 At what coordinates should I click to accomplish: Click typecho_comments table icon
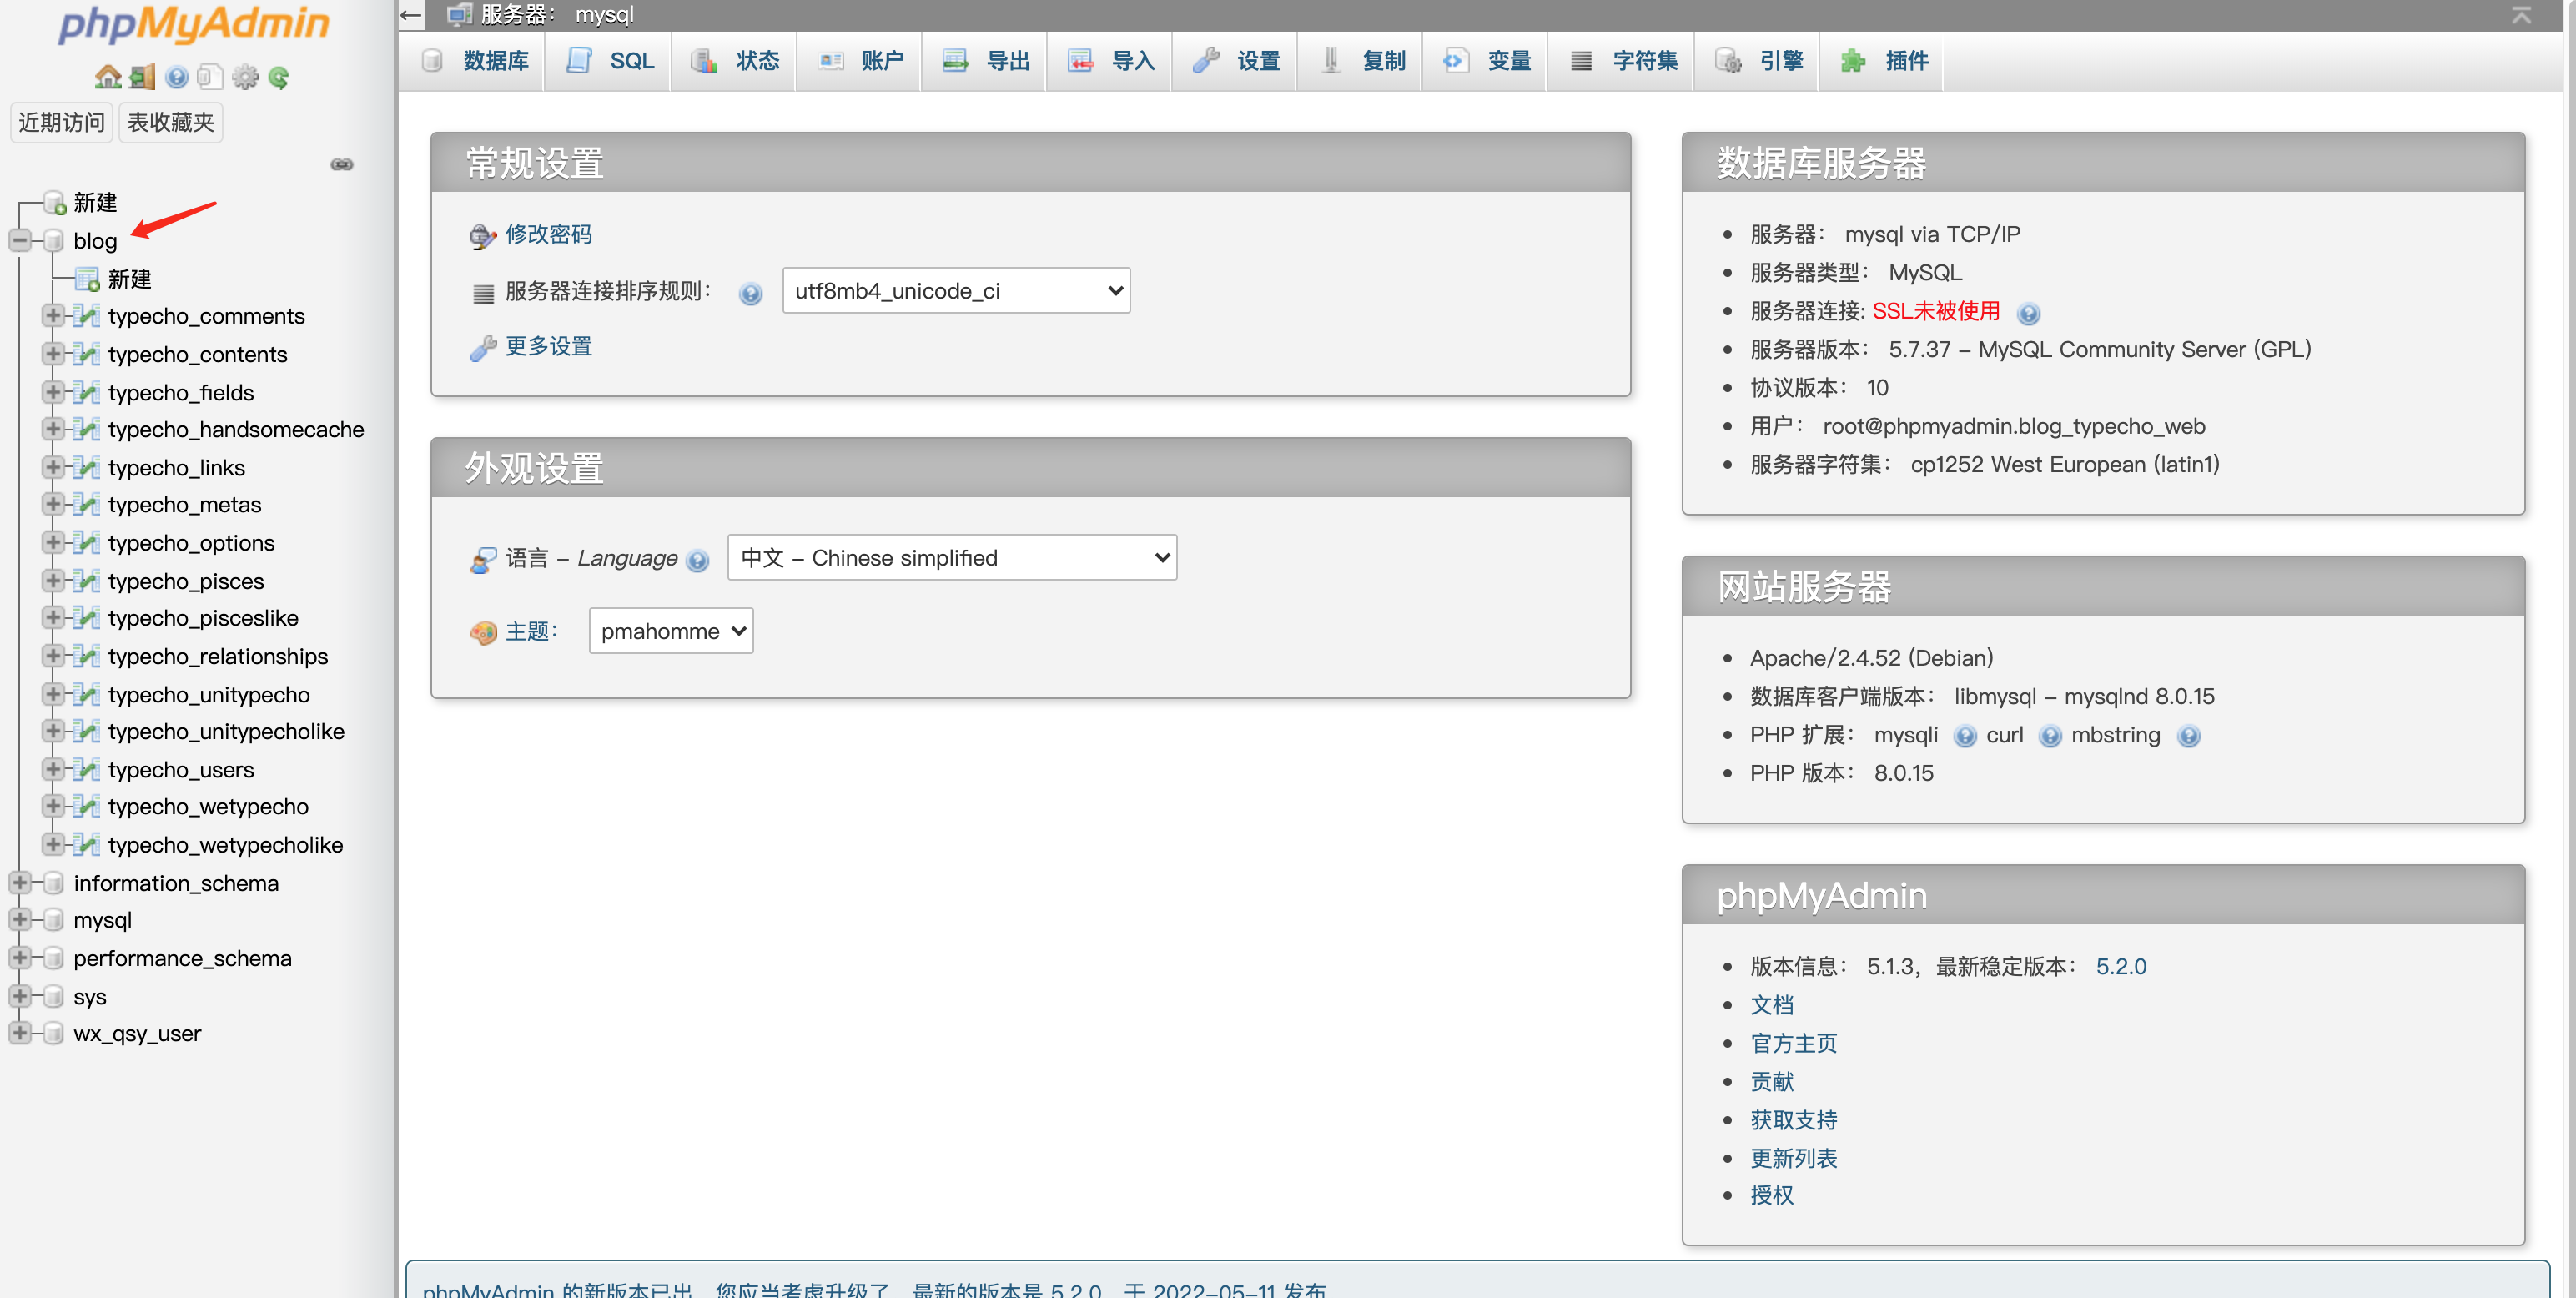click(87, 316)
